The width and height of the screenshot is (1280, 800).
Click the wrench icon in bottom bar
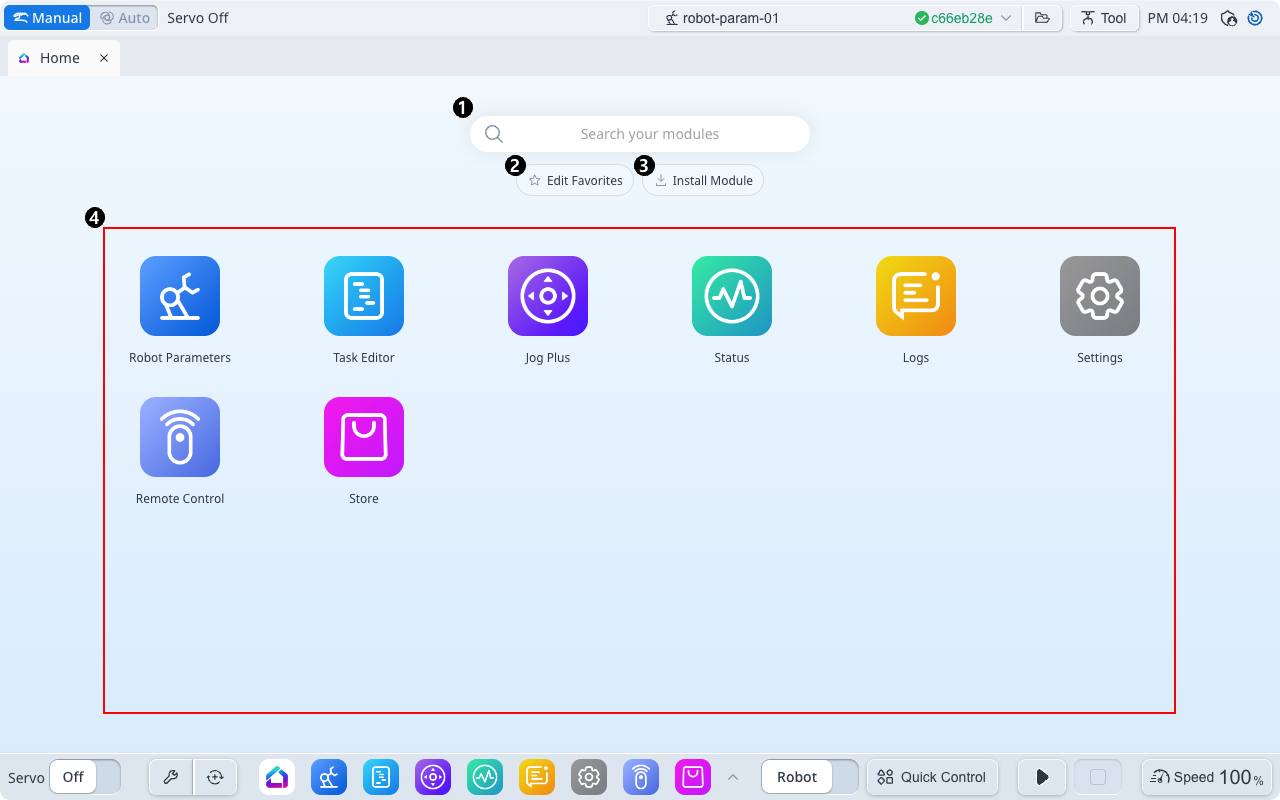point(171,777)
